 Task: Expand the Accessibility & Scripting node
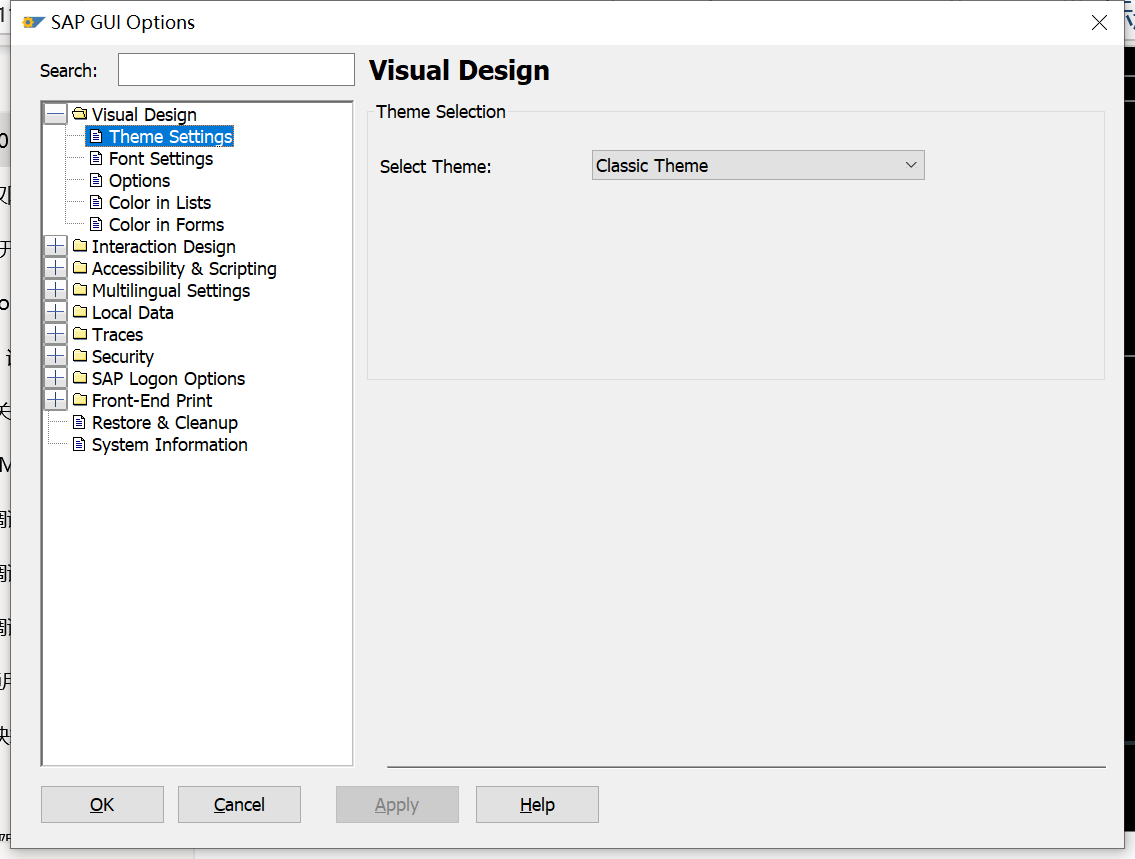pyautogui.click(x=56, y=268)
